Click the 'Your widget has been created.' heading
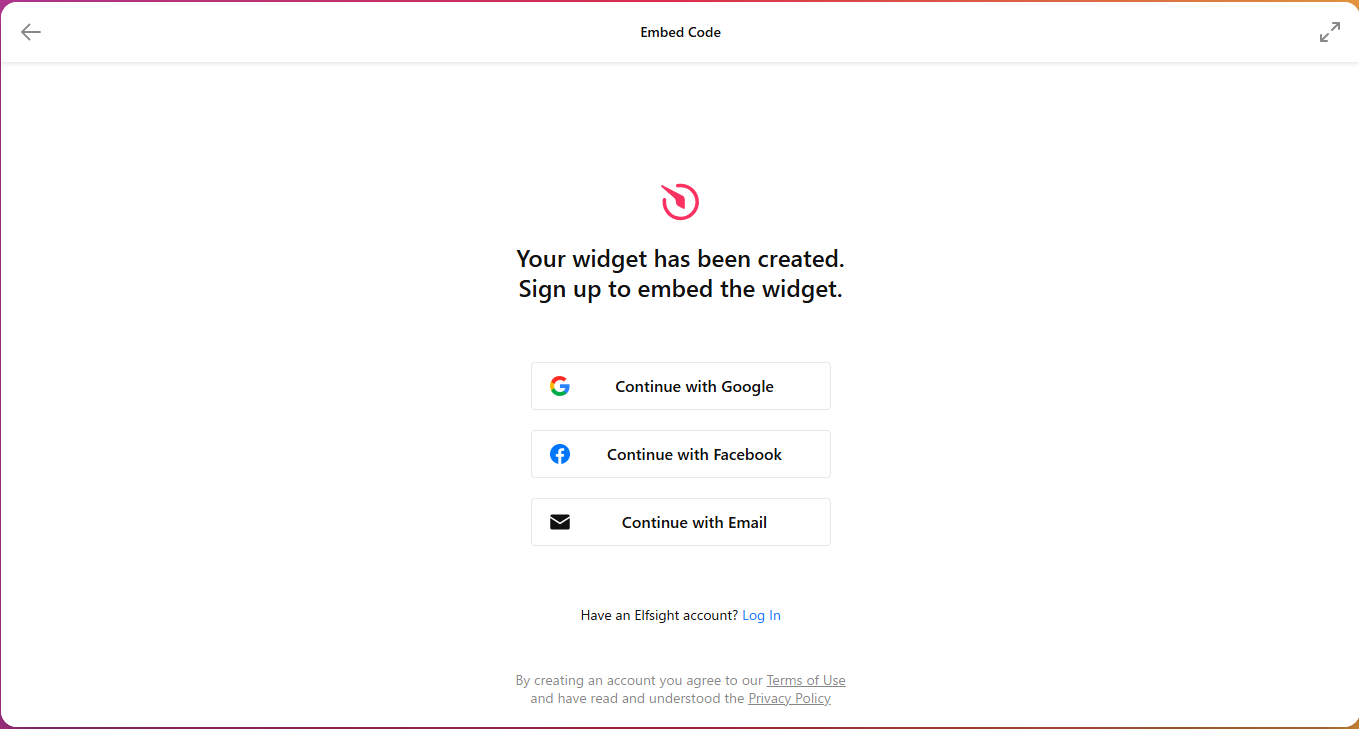The height and width of the screenshot is (729, 1359). click(681, 259)
